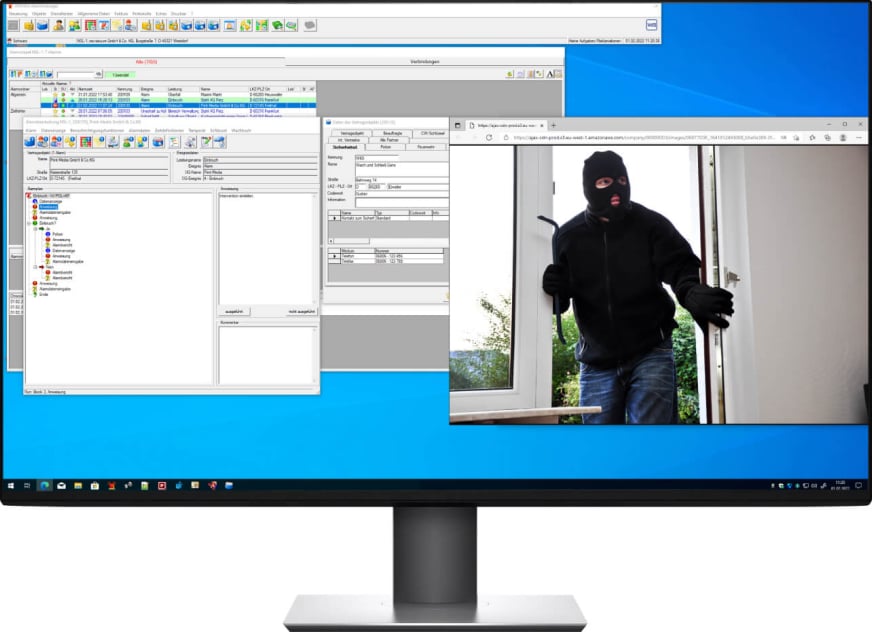Viewport: 872px width, 632px height.
Task: Select the Telefon row arrow in contact grid
Action: [334, 256]
